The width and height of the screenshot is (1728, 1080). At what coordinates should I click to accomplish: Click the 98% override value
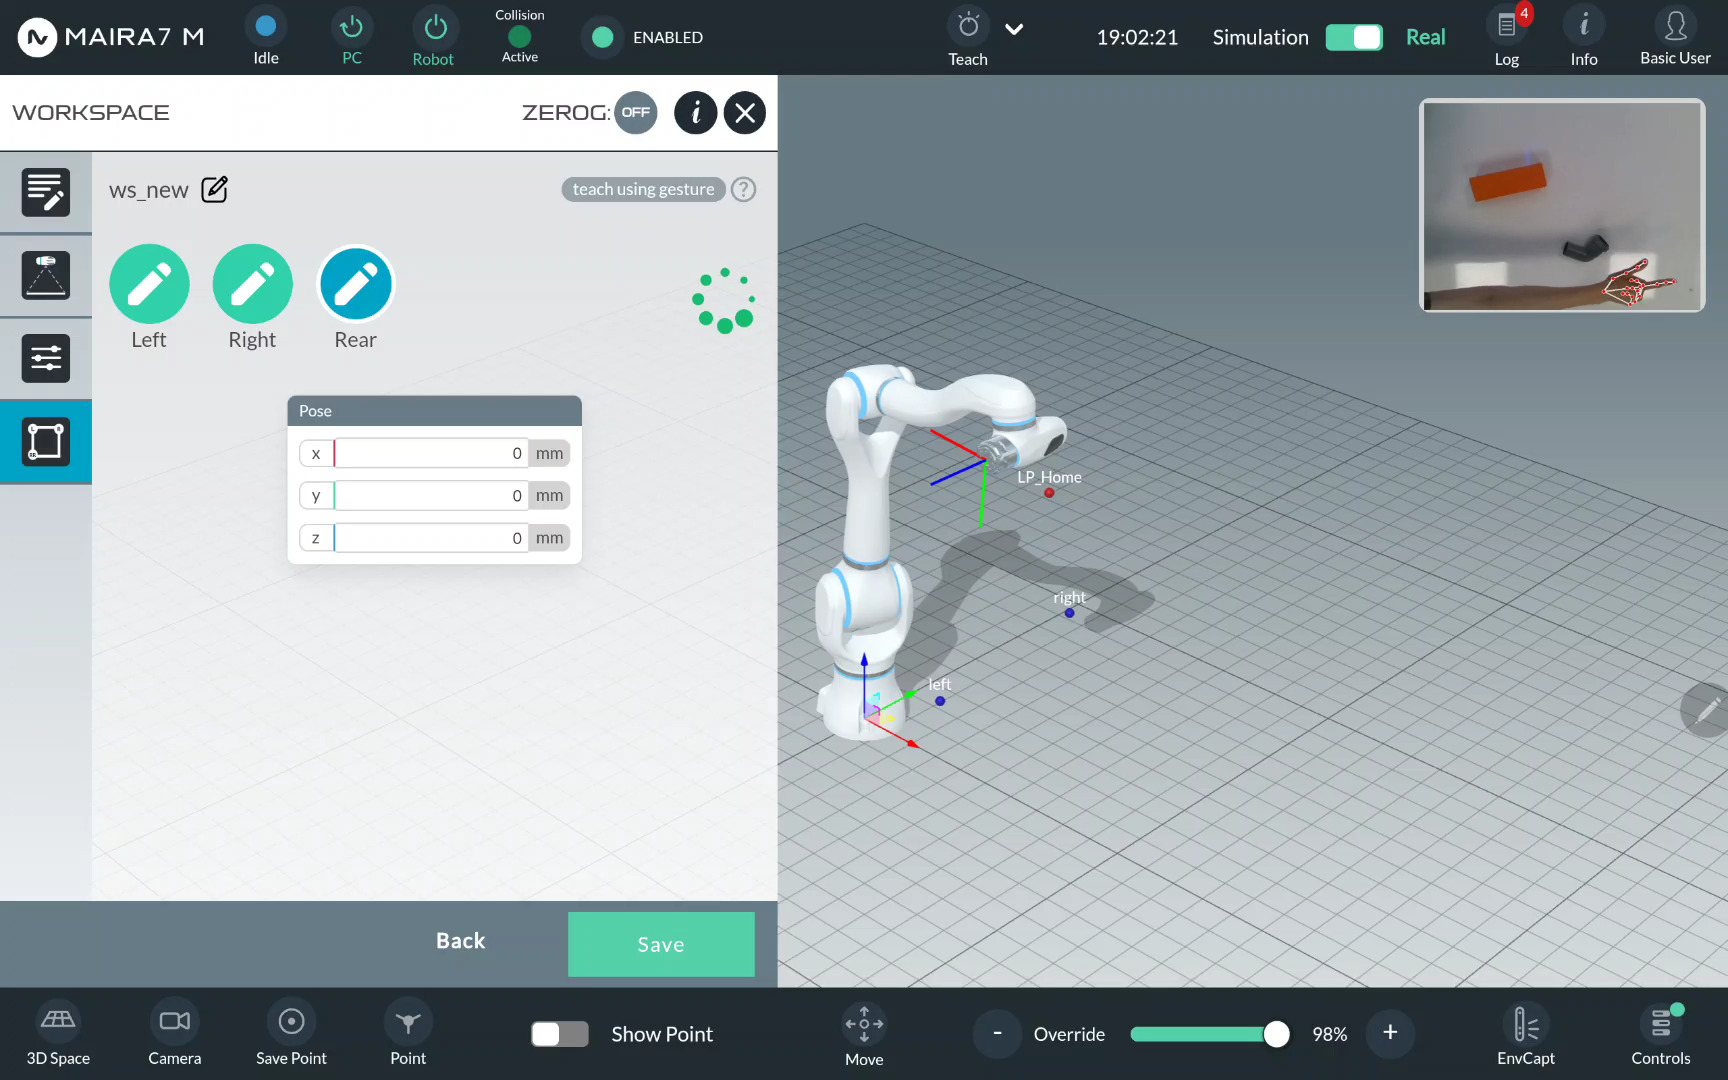tap(1329, 1034)
